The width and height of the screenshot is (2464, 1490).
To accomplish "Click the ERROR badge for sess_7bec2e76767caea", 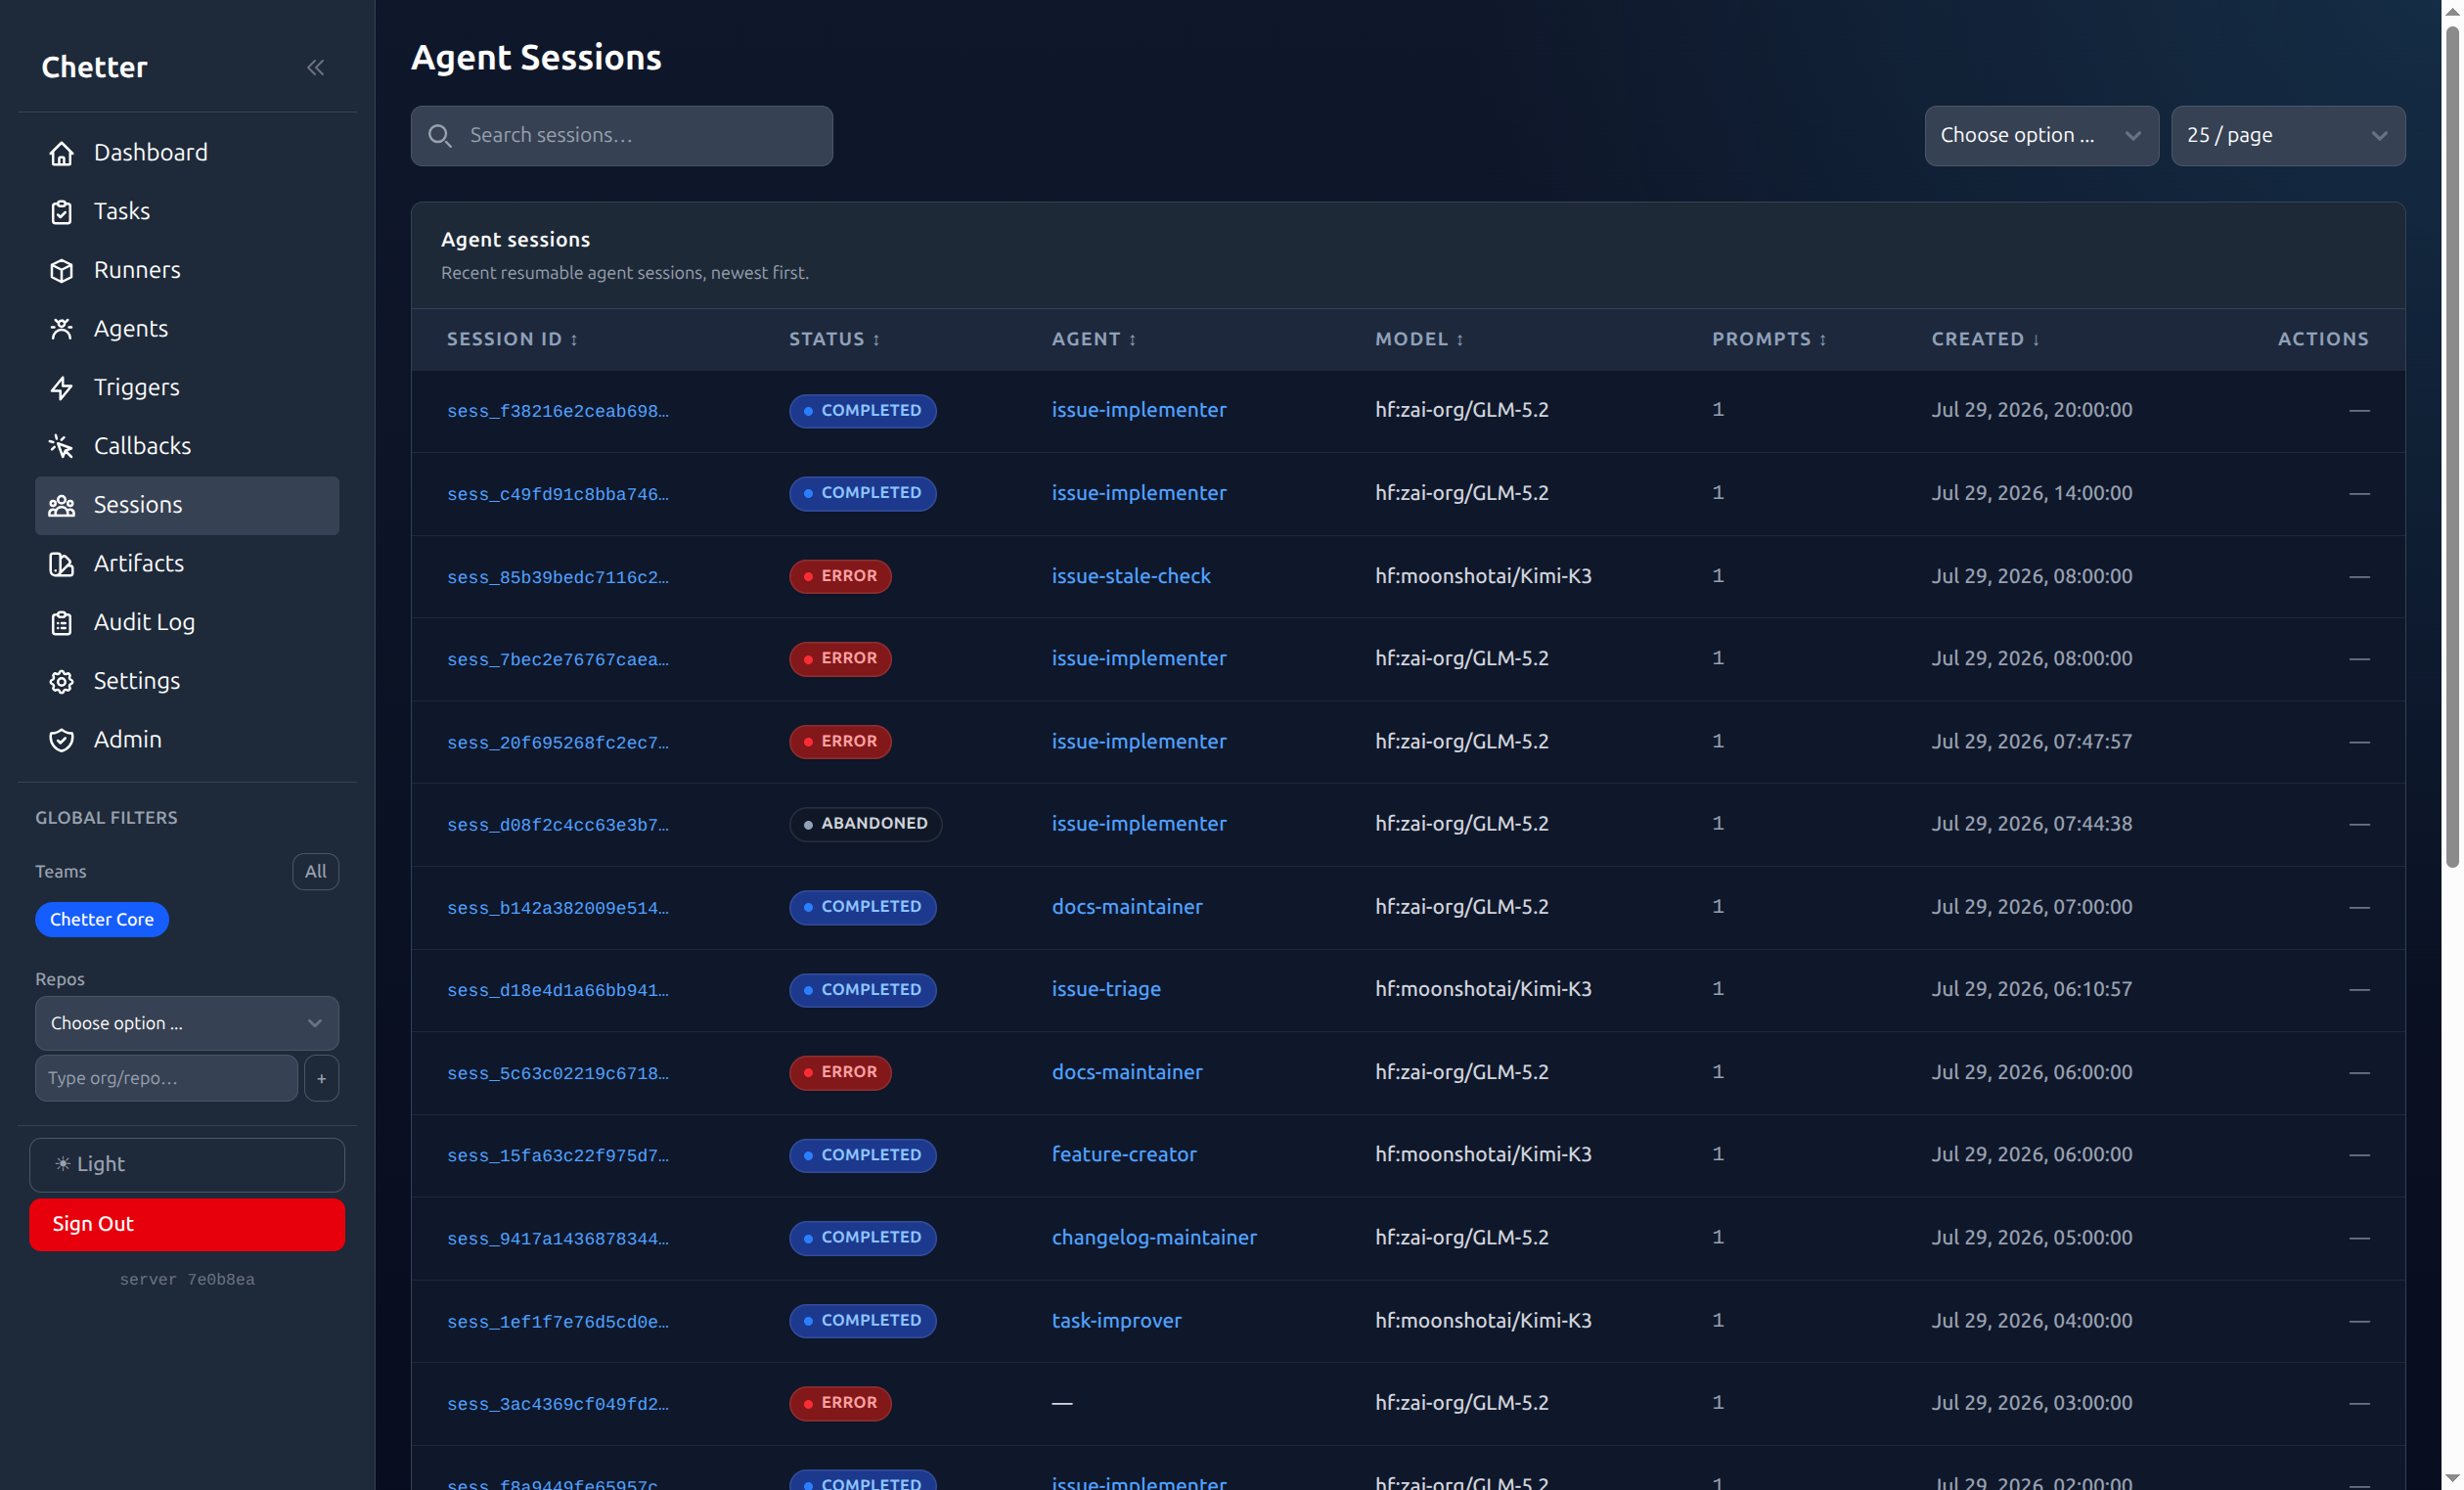I will (840, 658).
